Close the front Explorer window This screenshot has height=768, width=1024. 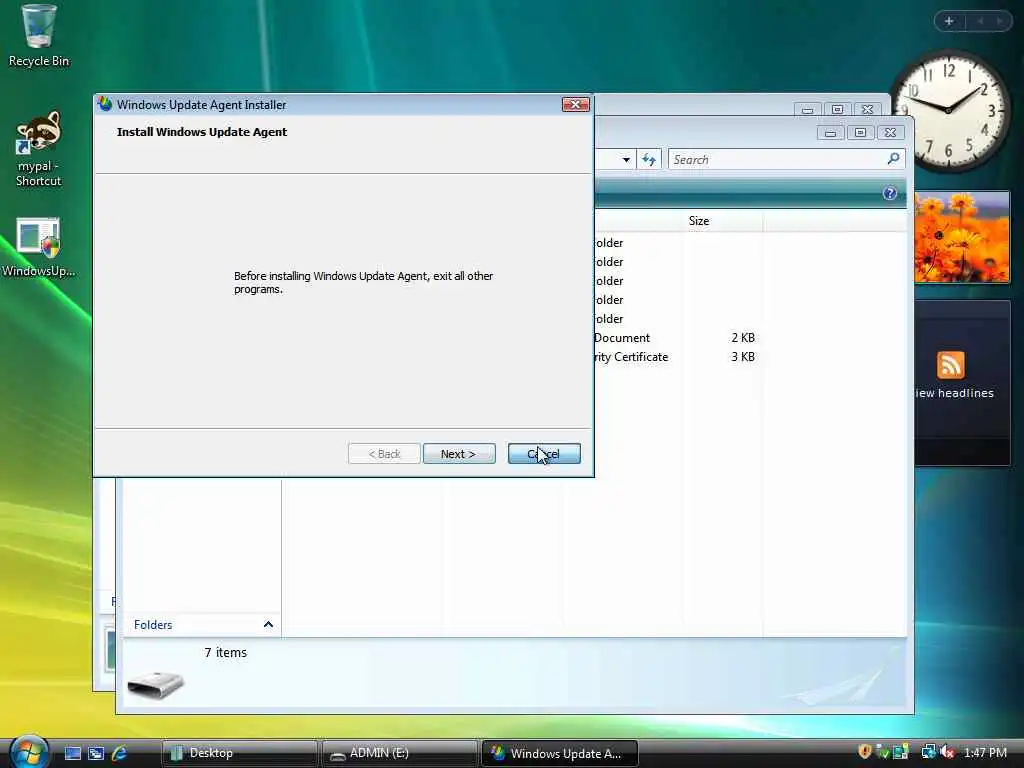(890, 133)
